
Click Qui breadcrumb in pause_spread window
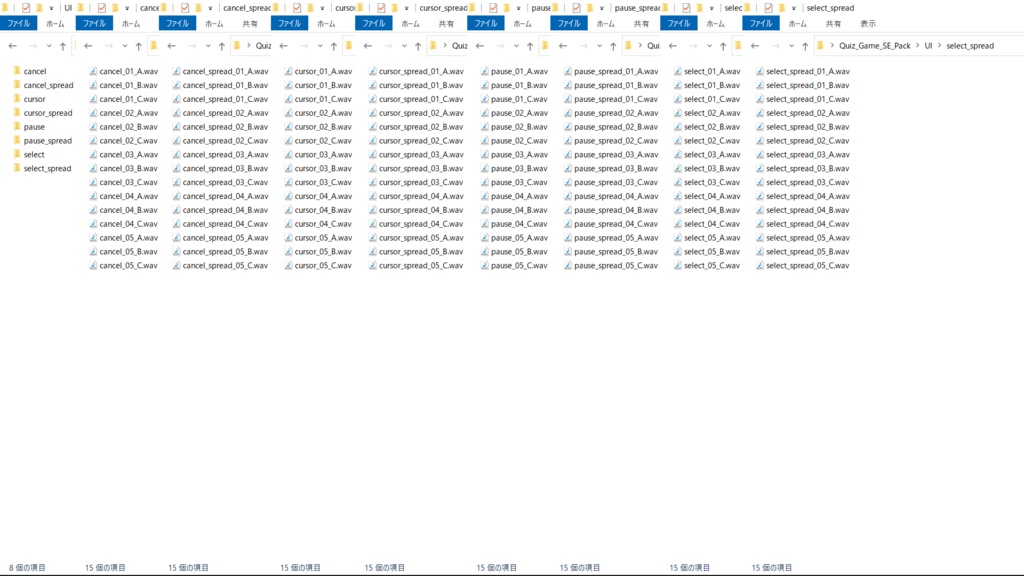653,46
